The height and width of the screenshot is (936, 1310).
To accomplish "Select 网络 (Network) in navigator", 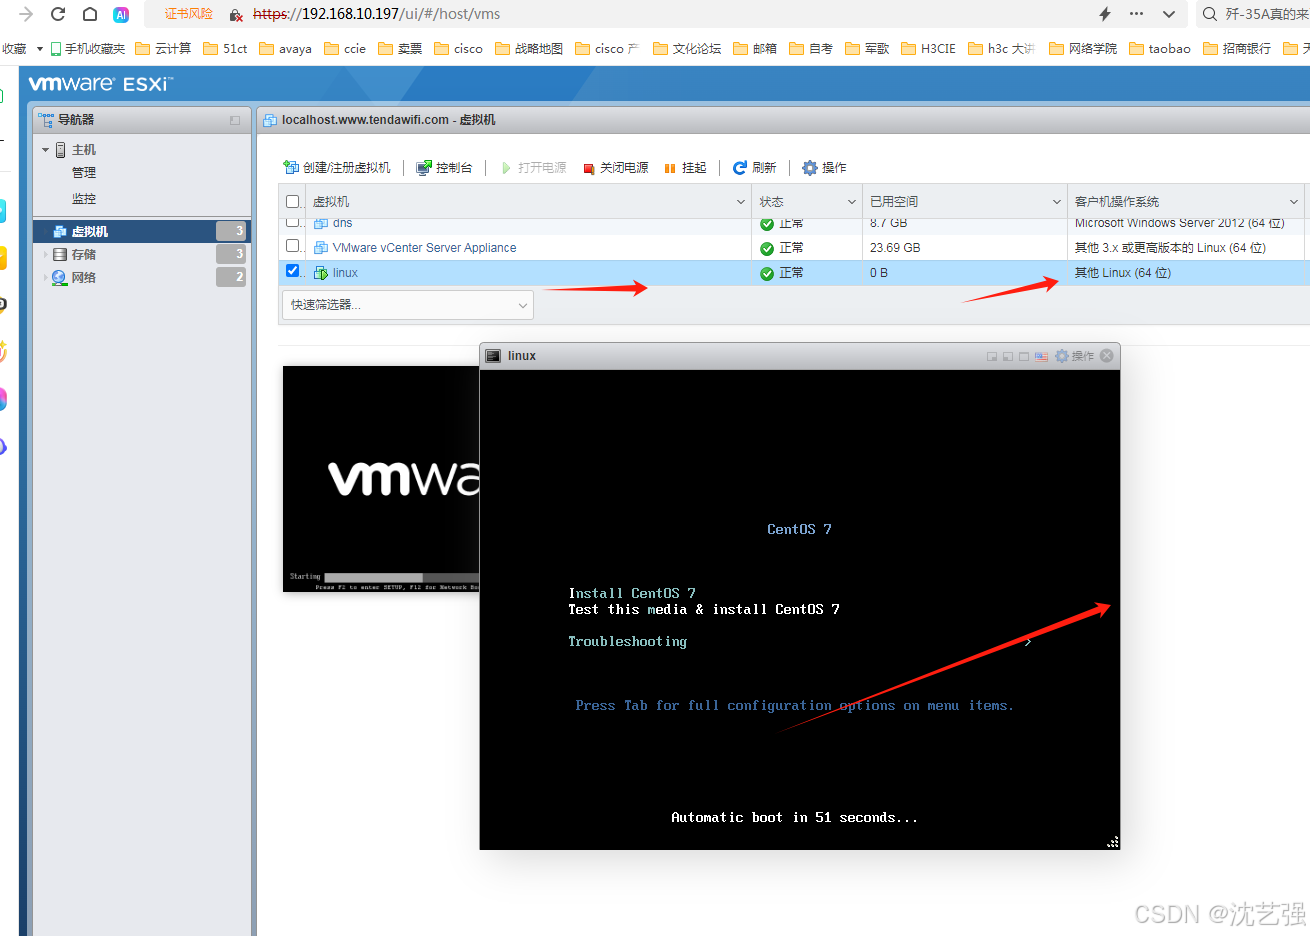I will [x=84, y=277].
